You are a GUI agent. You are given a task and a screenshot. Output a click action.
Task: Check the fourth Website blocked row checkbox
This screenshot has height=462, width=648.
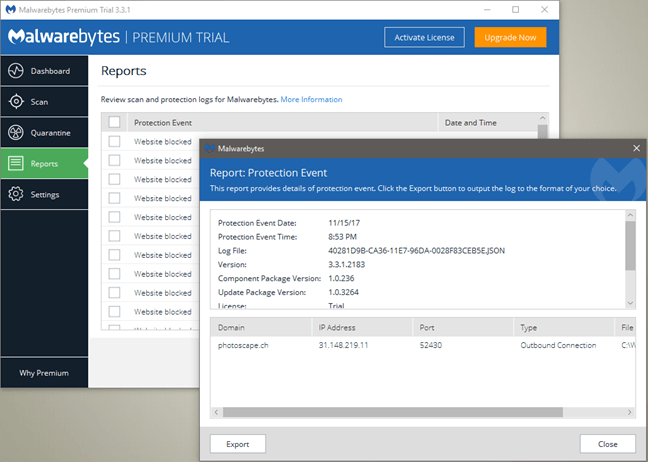(x=114, y=198)
